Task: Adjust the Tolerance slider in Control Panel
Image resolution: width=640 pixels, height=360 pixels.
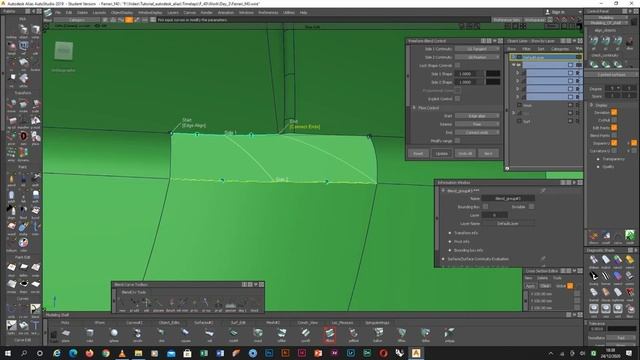Action: click(621, 329)
